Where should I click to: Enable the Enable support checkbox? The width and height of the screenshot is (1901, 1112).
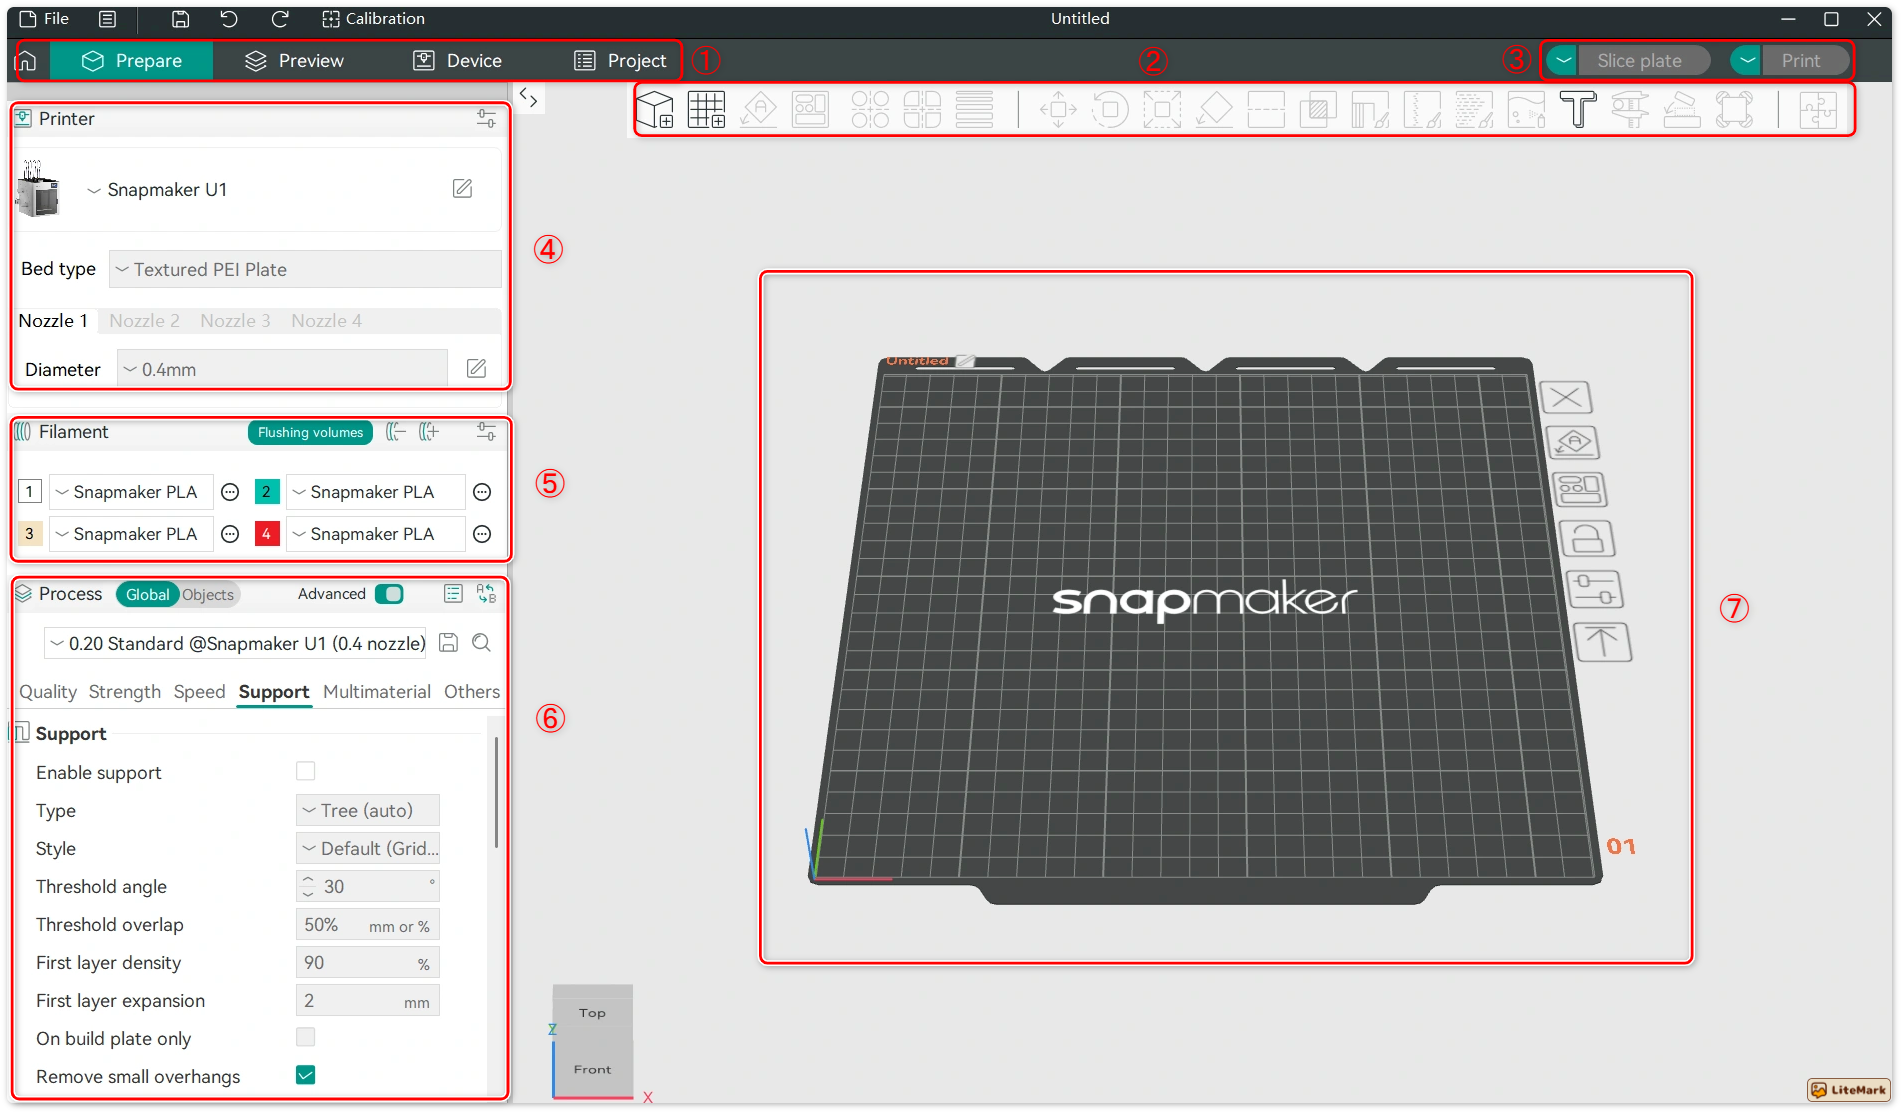pos(306,771)
